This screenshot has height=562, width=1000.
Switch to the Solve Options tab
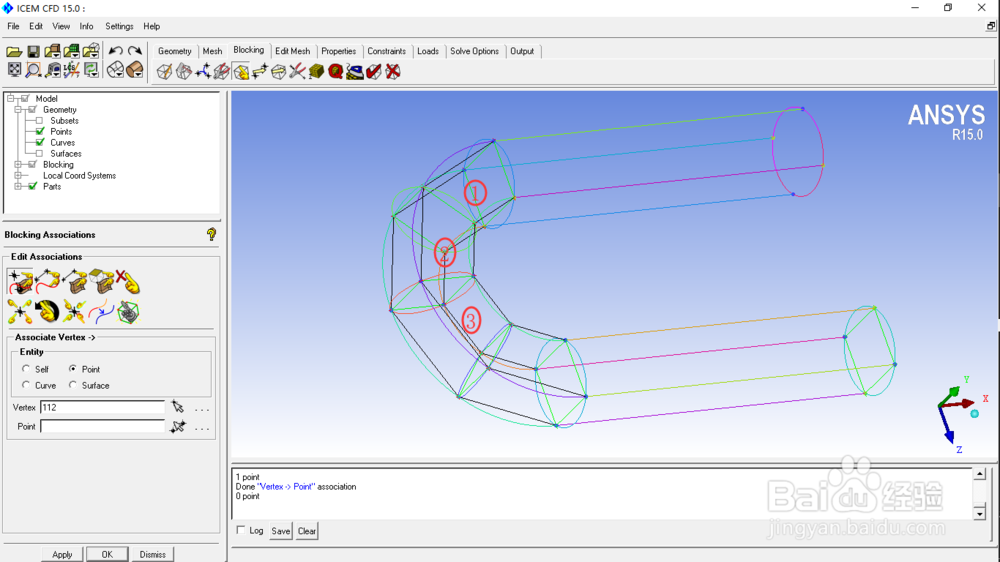(x=474, y=51)
